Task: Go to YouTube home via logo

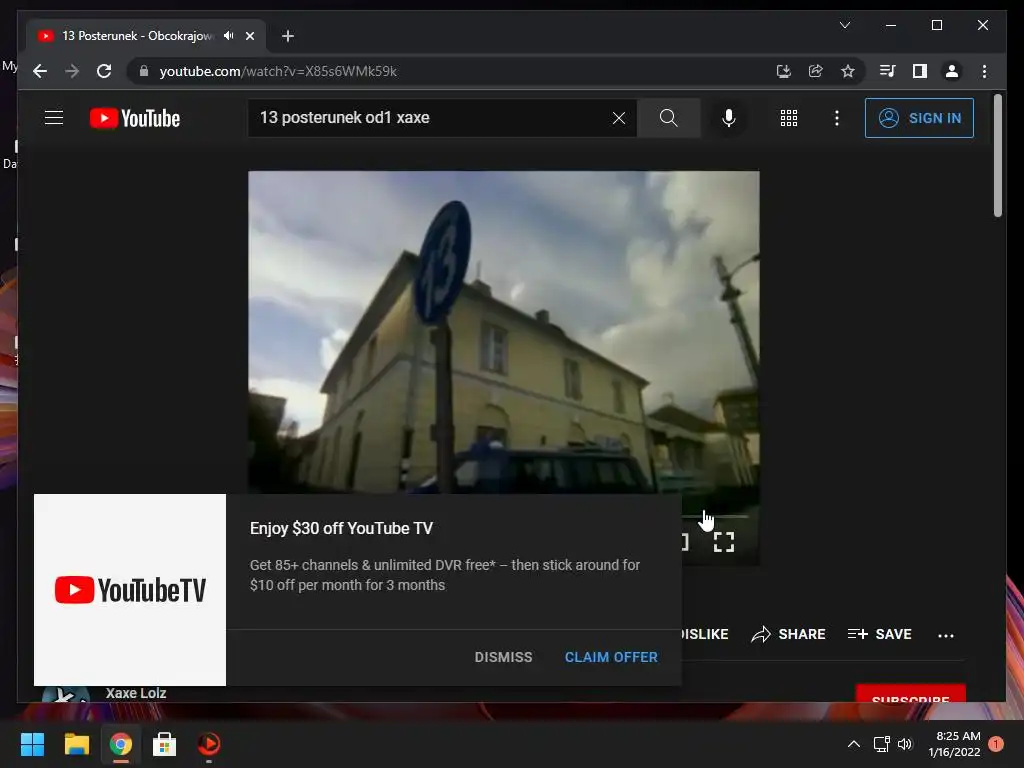Action: point(135,118)
